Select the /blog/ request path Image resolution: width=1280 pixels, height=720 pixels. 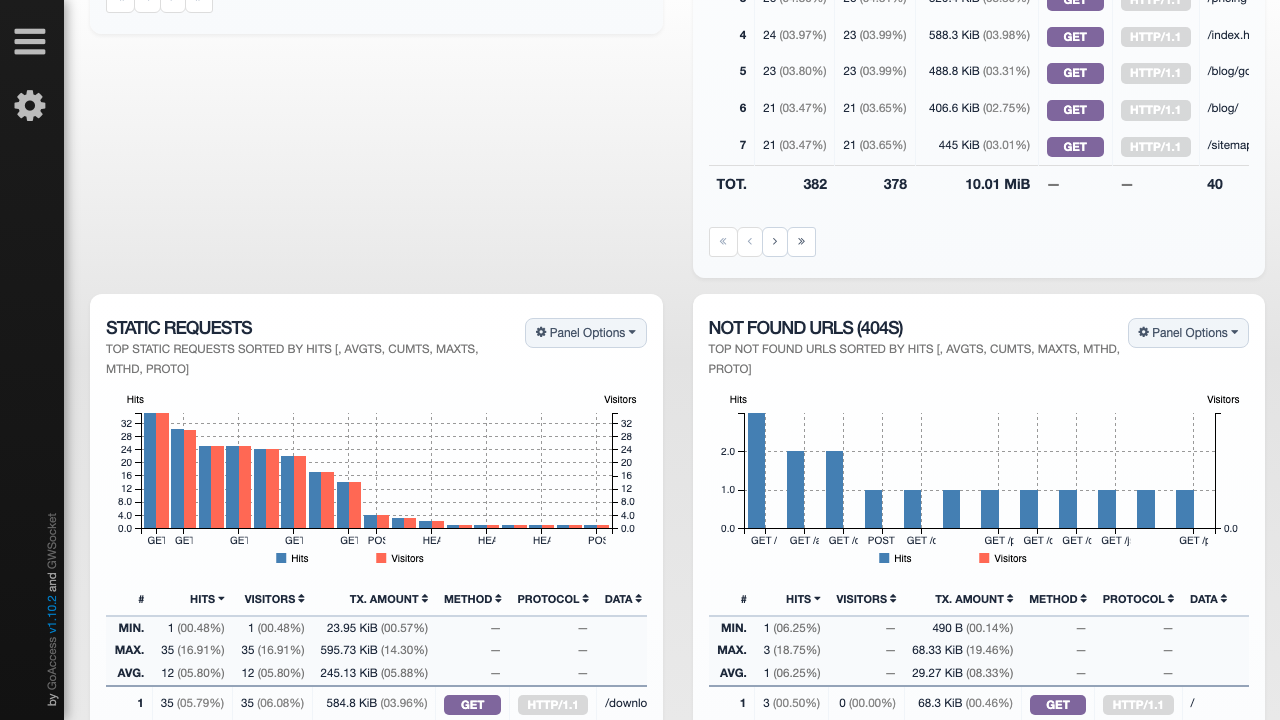tap(1223, 108)
